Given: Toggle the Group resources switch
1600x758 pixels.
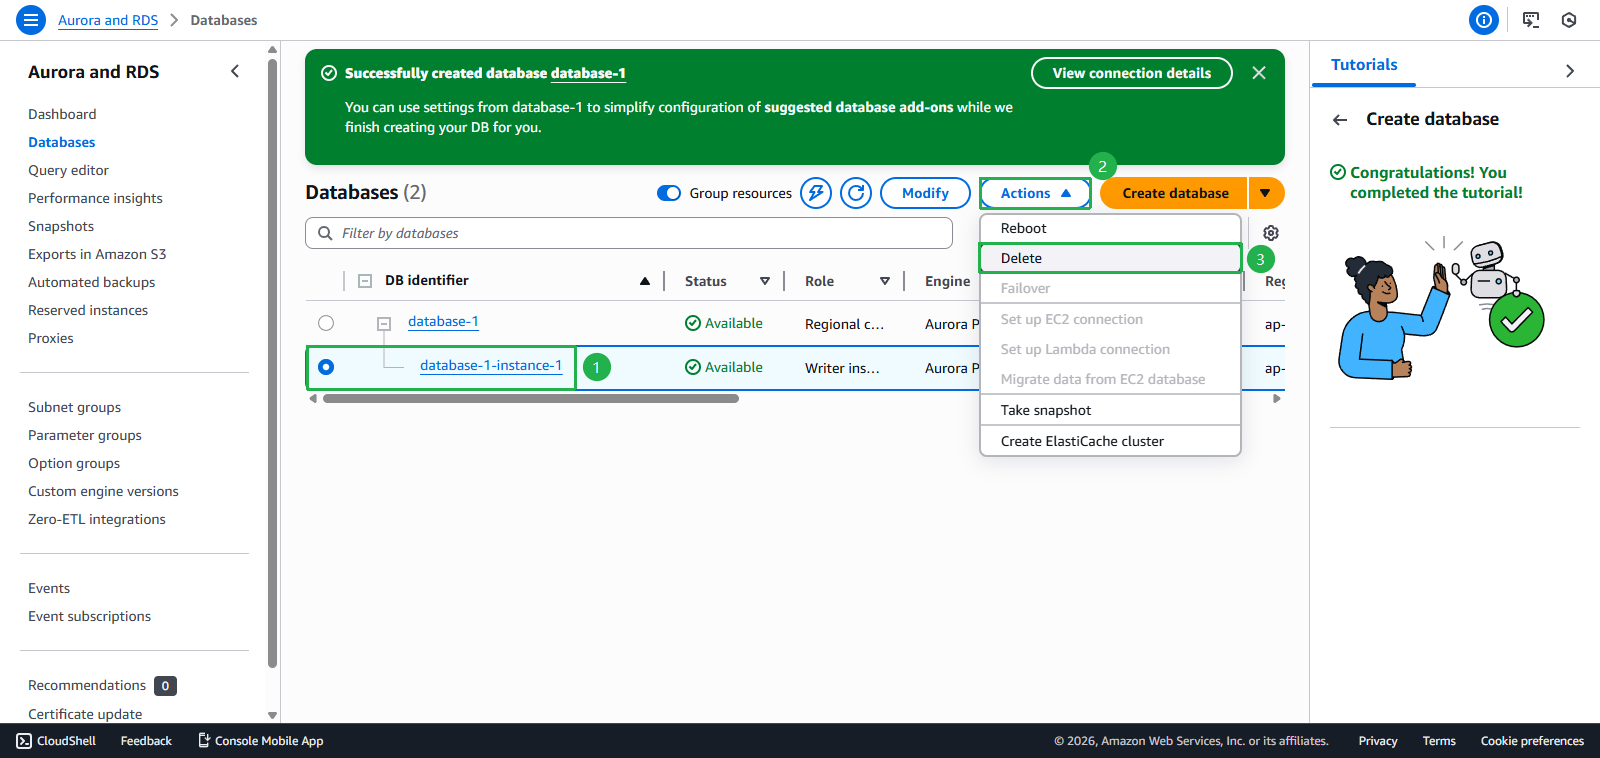Looking at the screenshot, I should click(x=669, y=193).
